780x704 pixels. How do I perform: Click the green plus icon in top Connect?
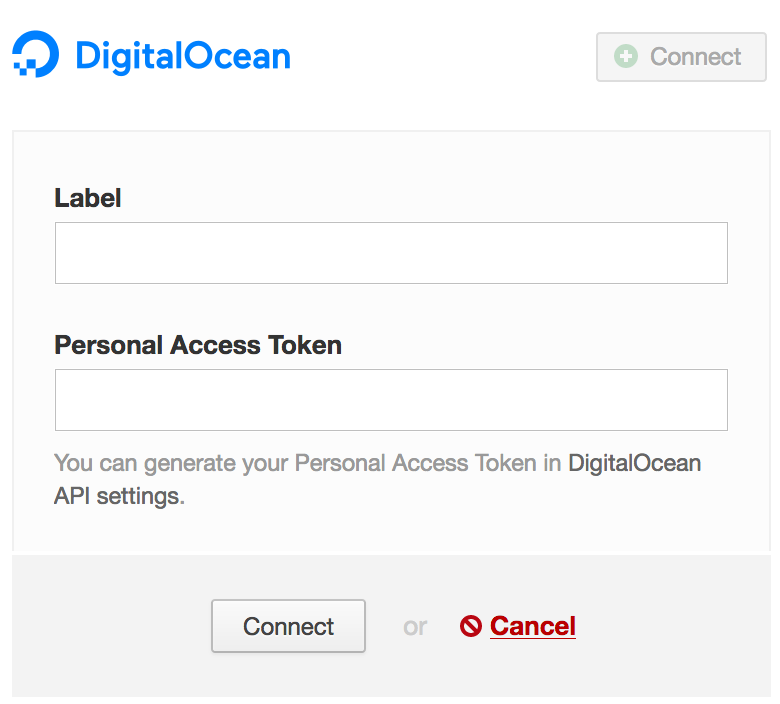pos(626,56)
